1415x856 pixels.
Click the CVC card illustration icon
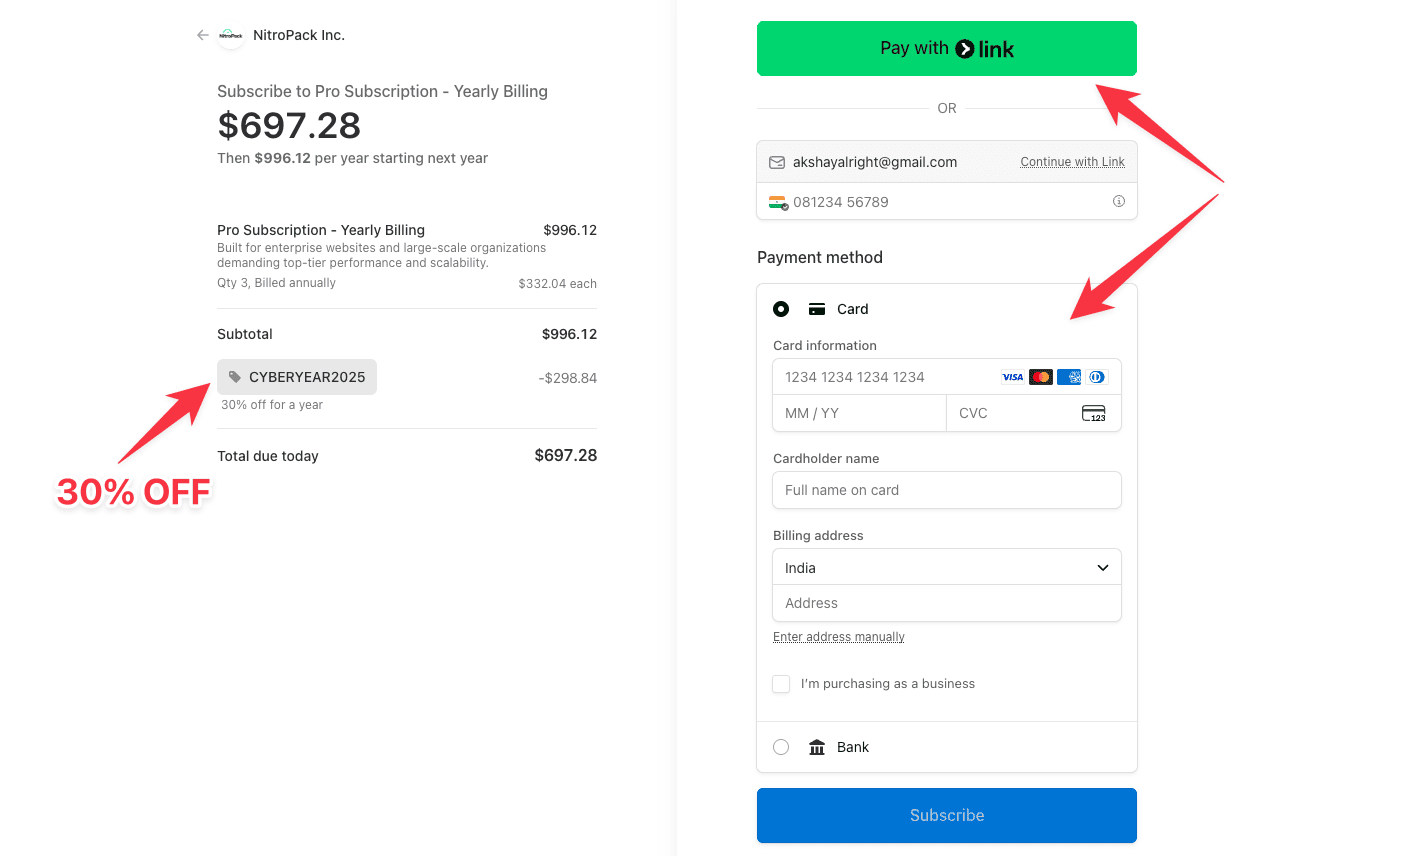1094,413
